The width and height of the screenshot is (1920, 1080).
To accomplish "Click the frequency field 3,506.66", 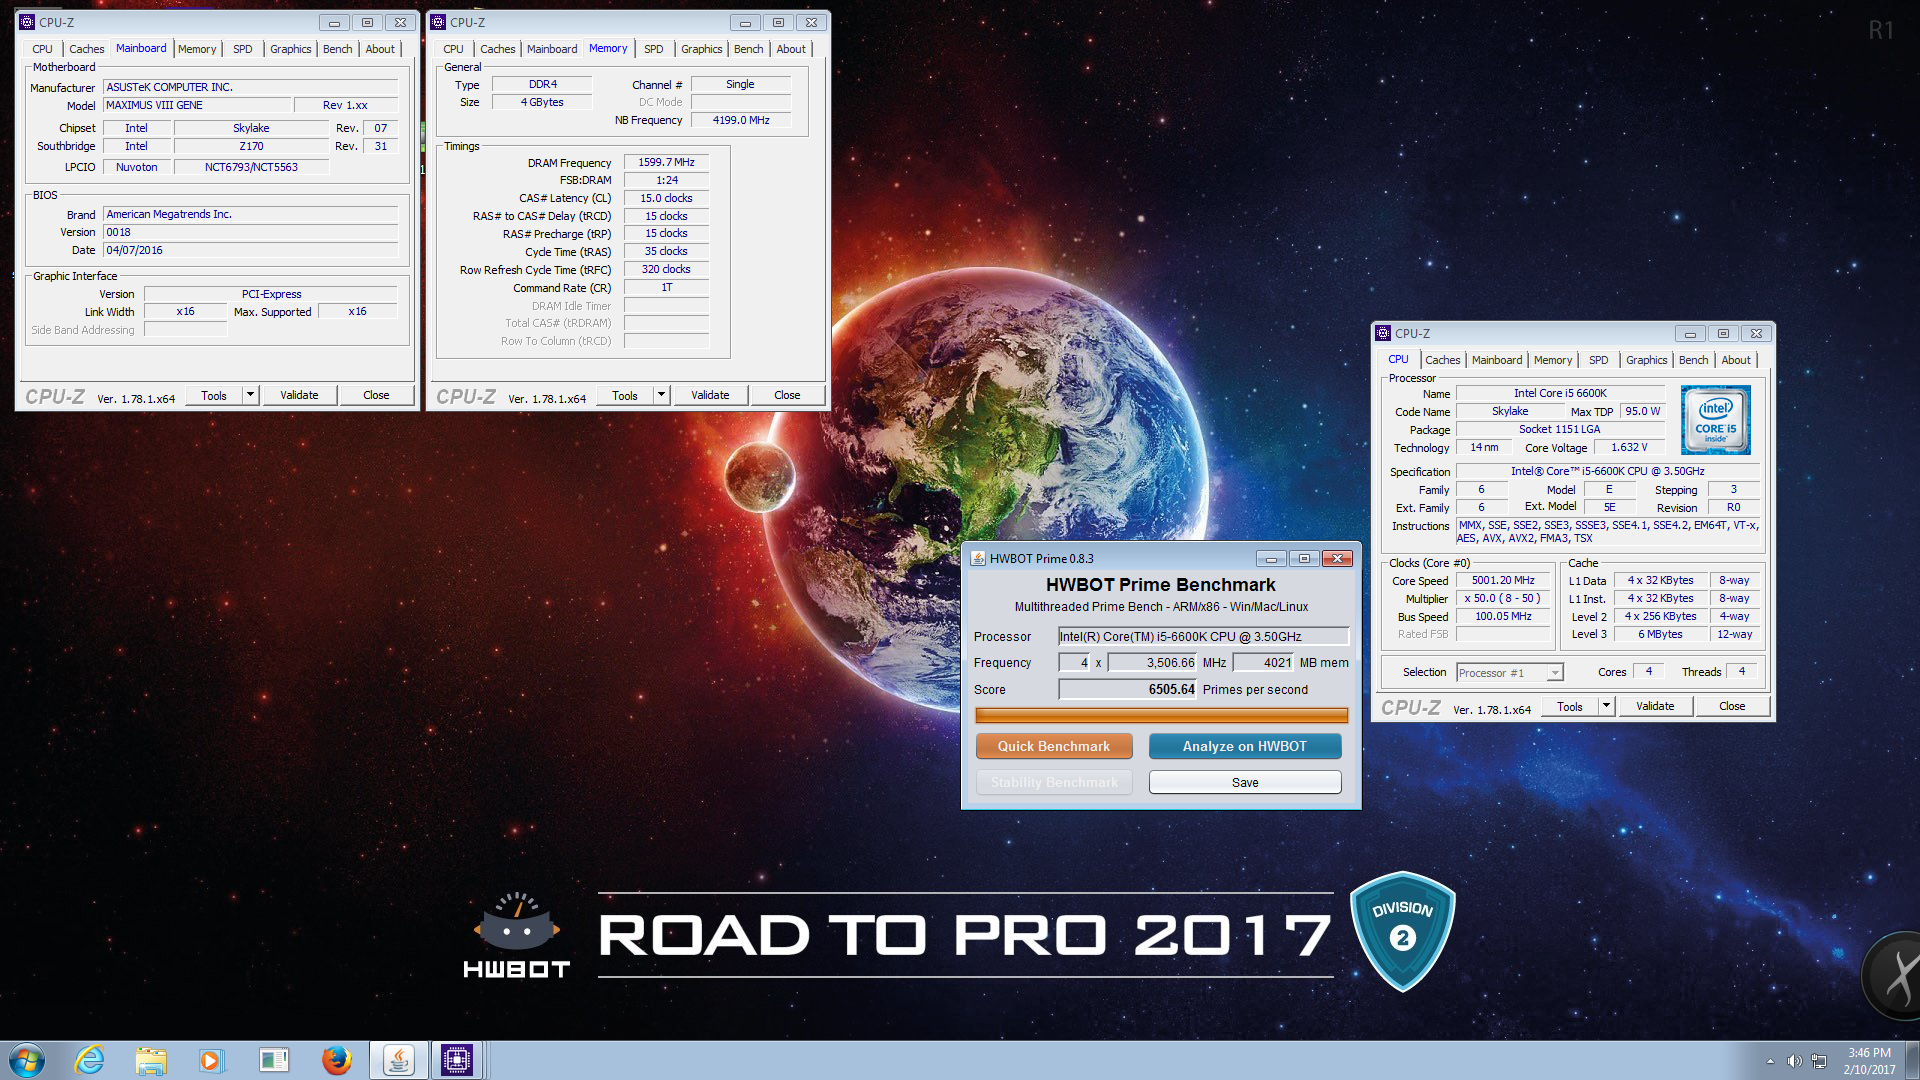I will click(1152, 662).
